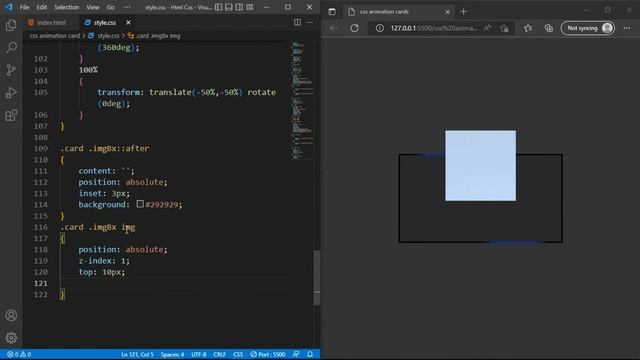Open the Extensions view

11,115
